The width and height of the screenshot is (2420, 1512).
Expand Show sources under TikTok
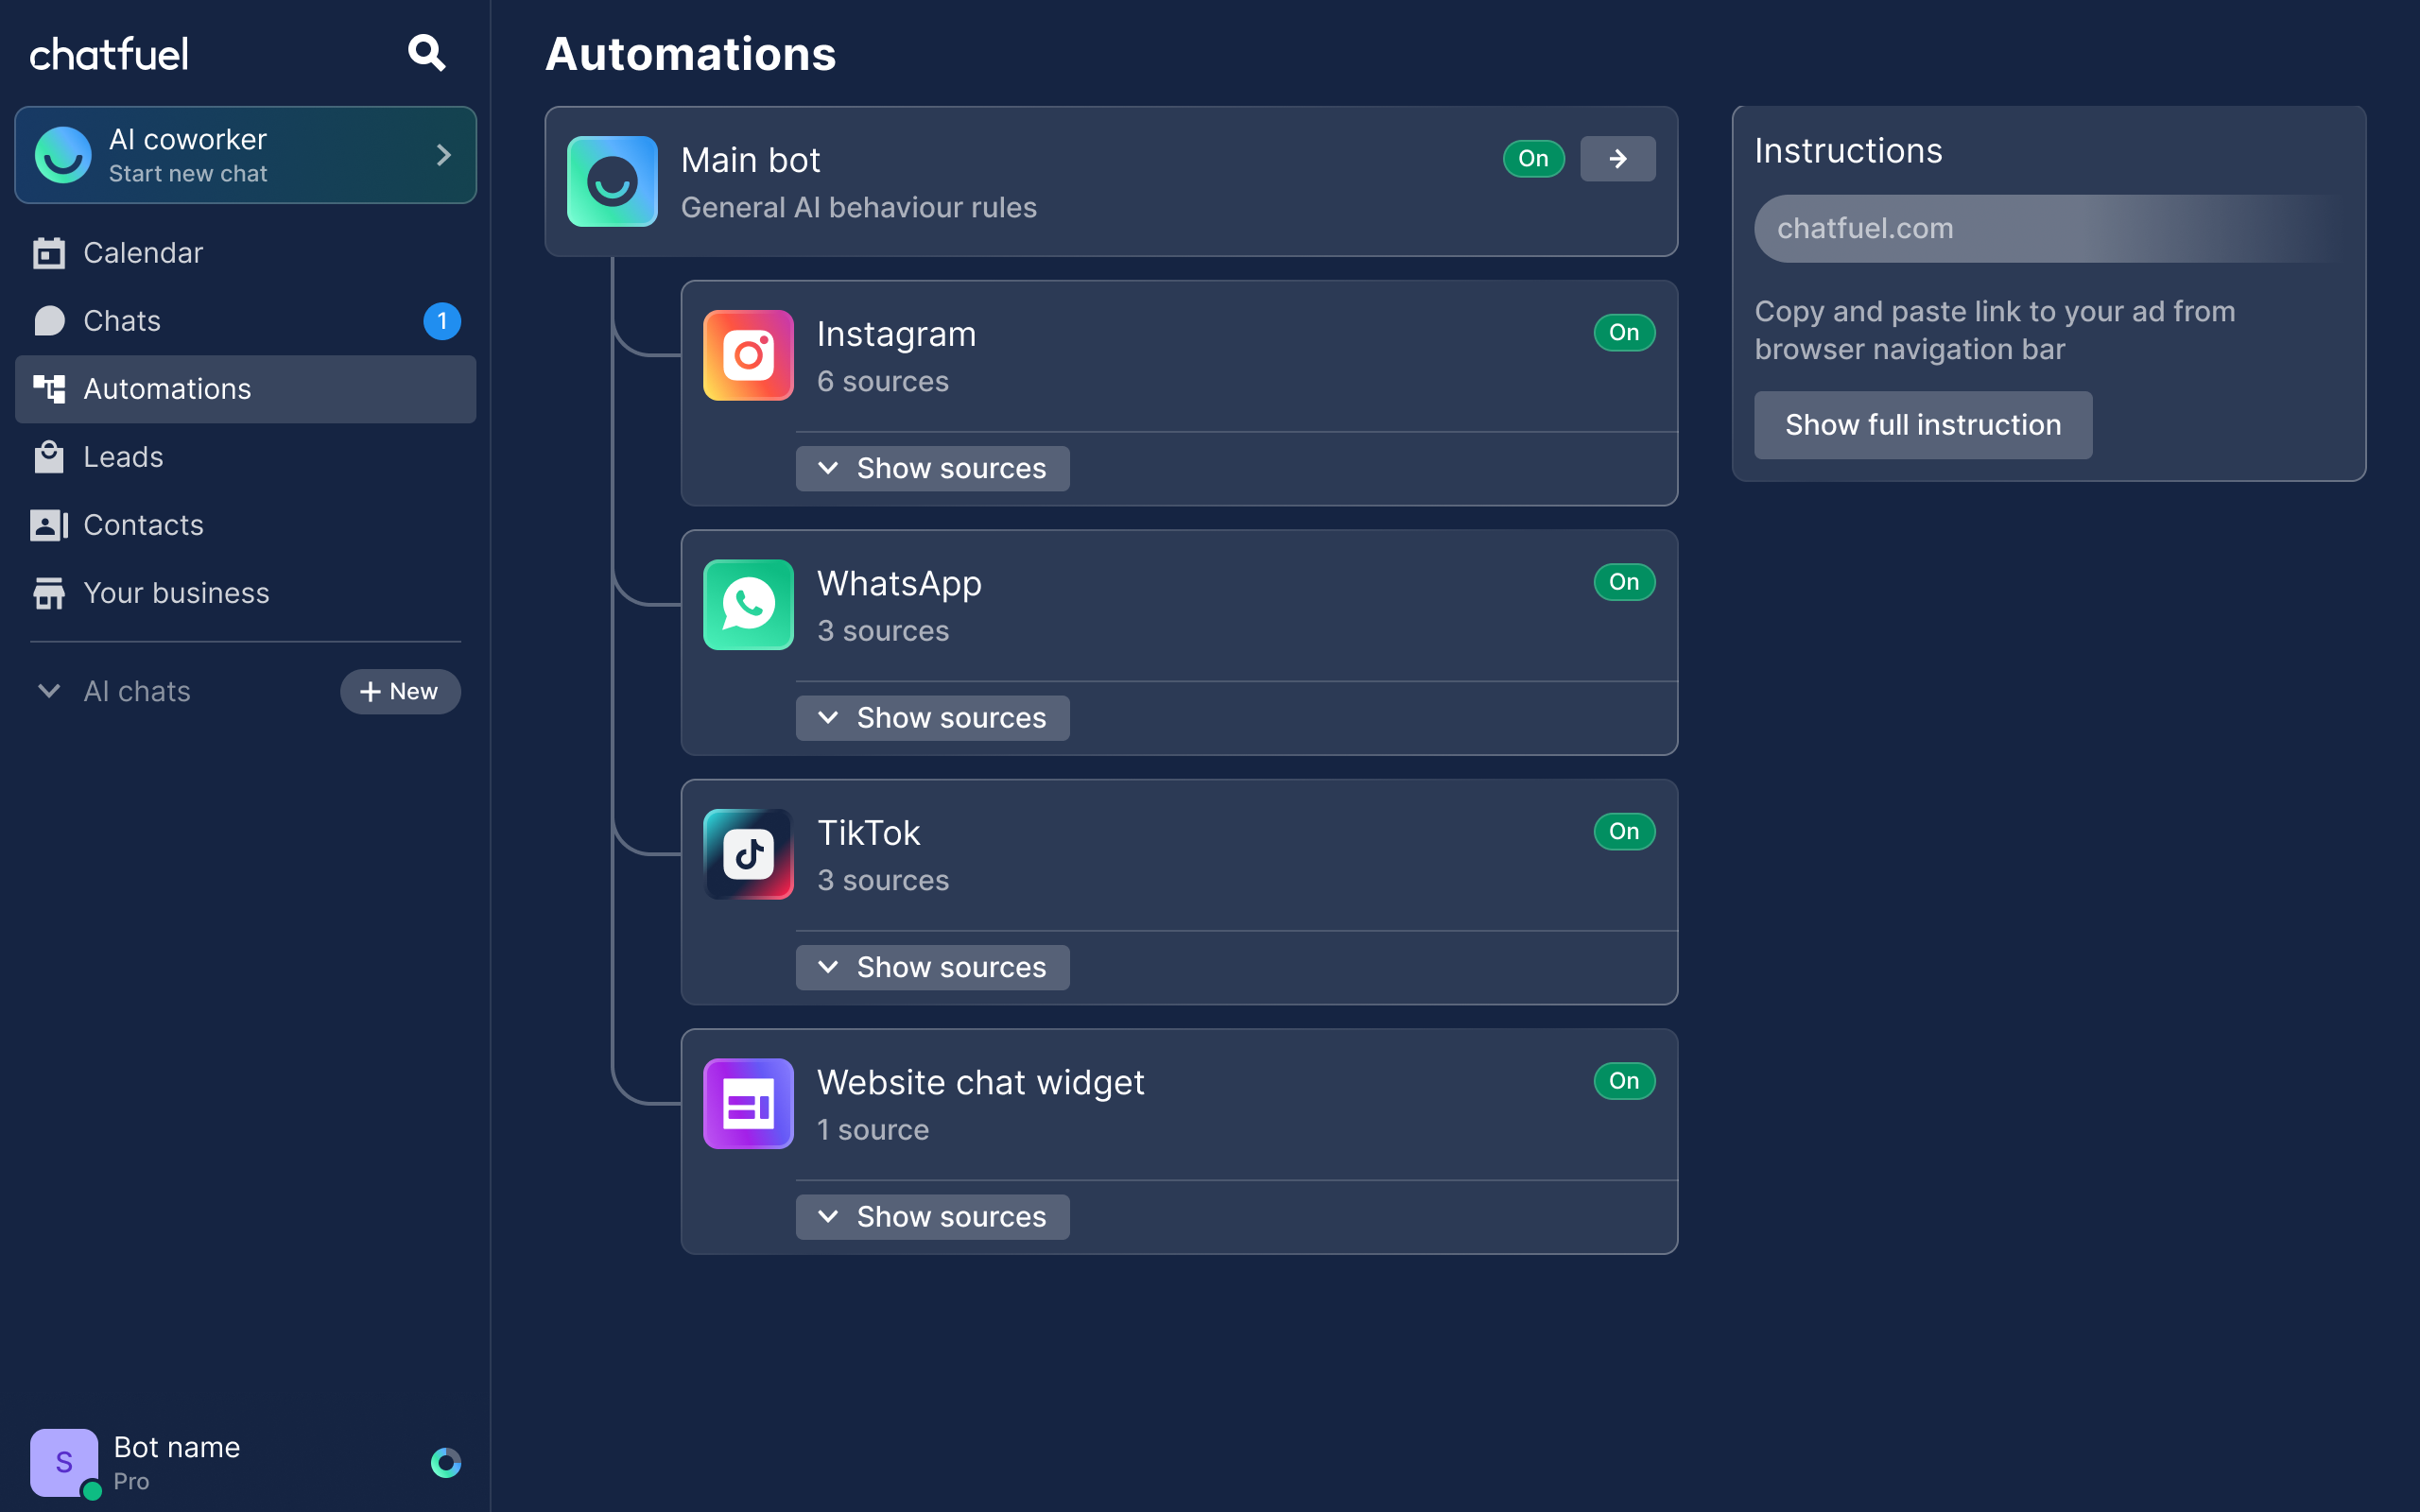click(x=932, y=968)
